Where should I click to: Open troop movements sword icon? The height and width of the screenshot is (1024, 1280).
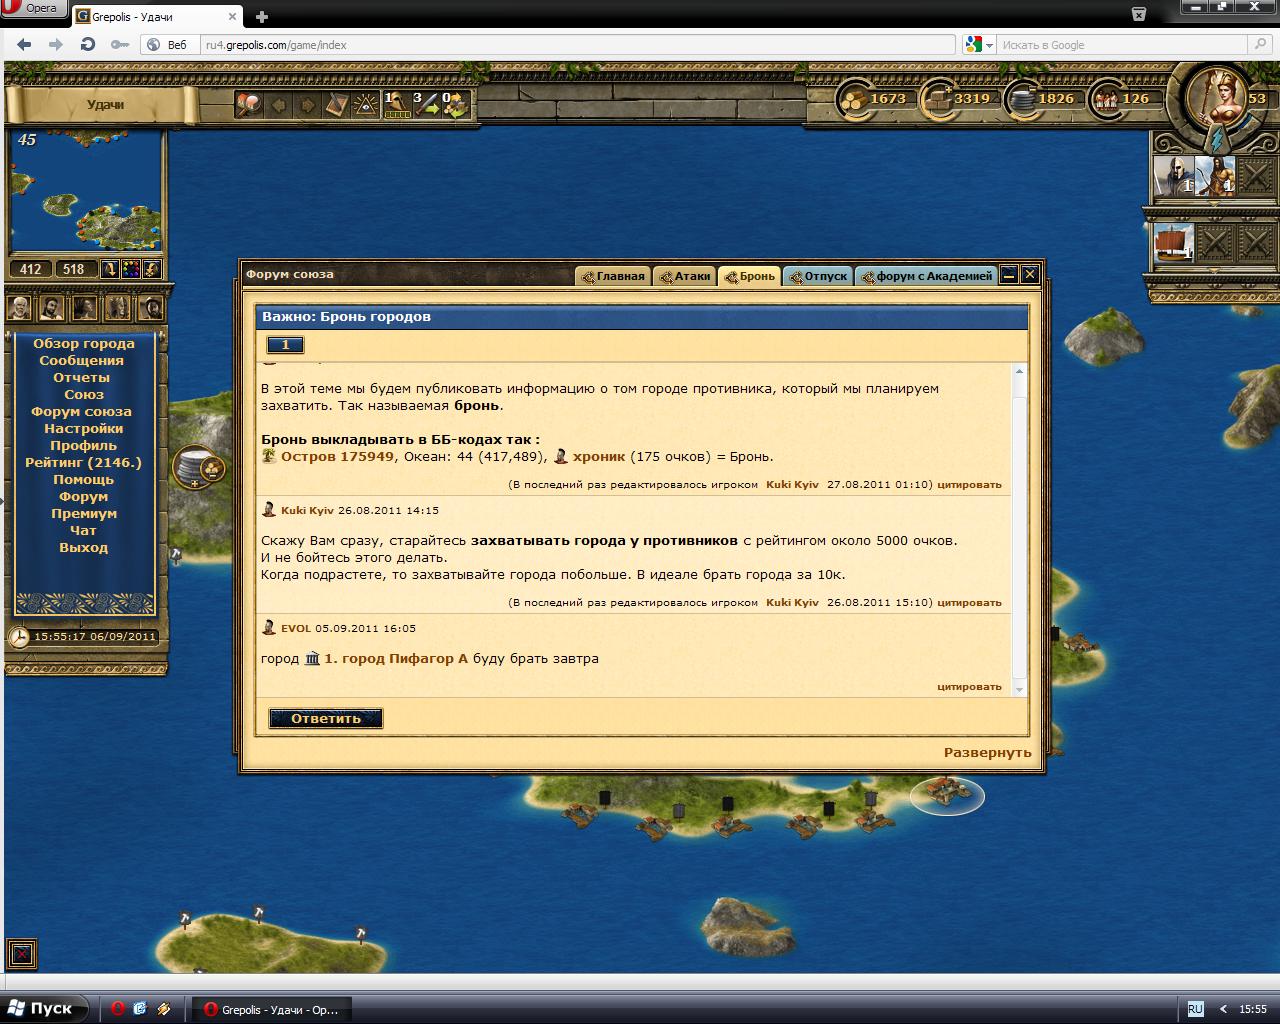(427, 105)
